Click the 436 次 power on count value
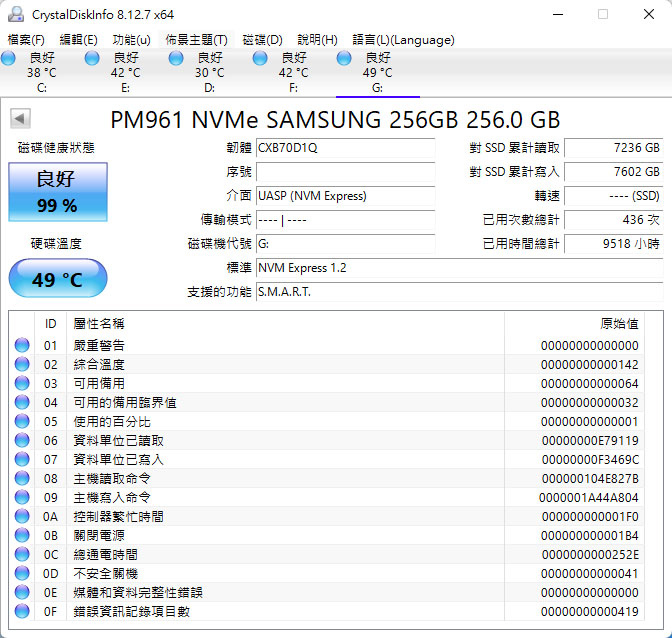672x638 pixels. pyautogui.click(x=613, y=220)
